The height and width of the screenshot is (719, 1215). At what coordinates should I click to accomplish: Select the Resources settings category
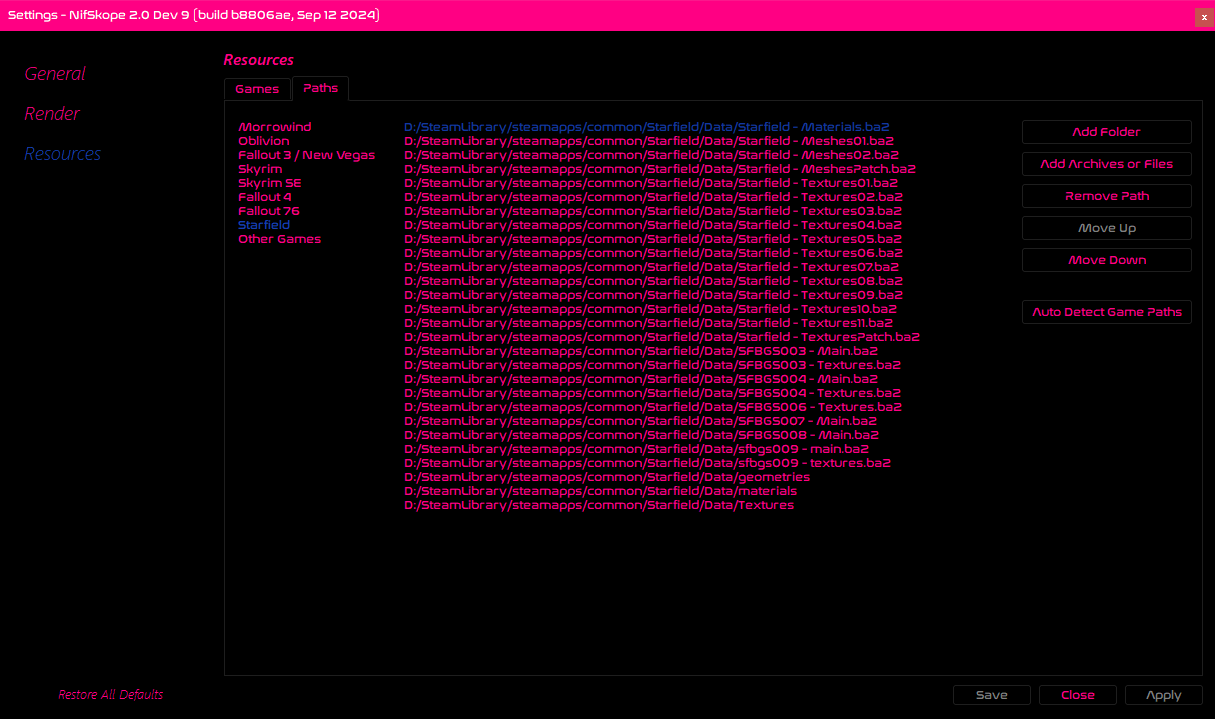[63, 153]
